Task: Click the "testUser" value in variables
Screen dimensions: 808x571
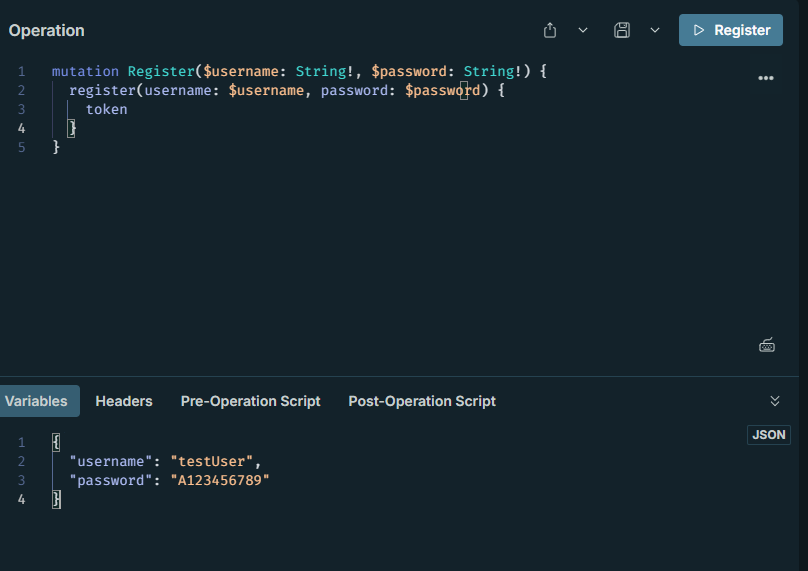Action: tap(212, 461)
